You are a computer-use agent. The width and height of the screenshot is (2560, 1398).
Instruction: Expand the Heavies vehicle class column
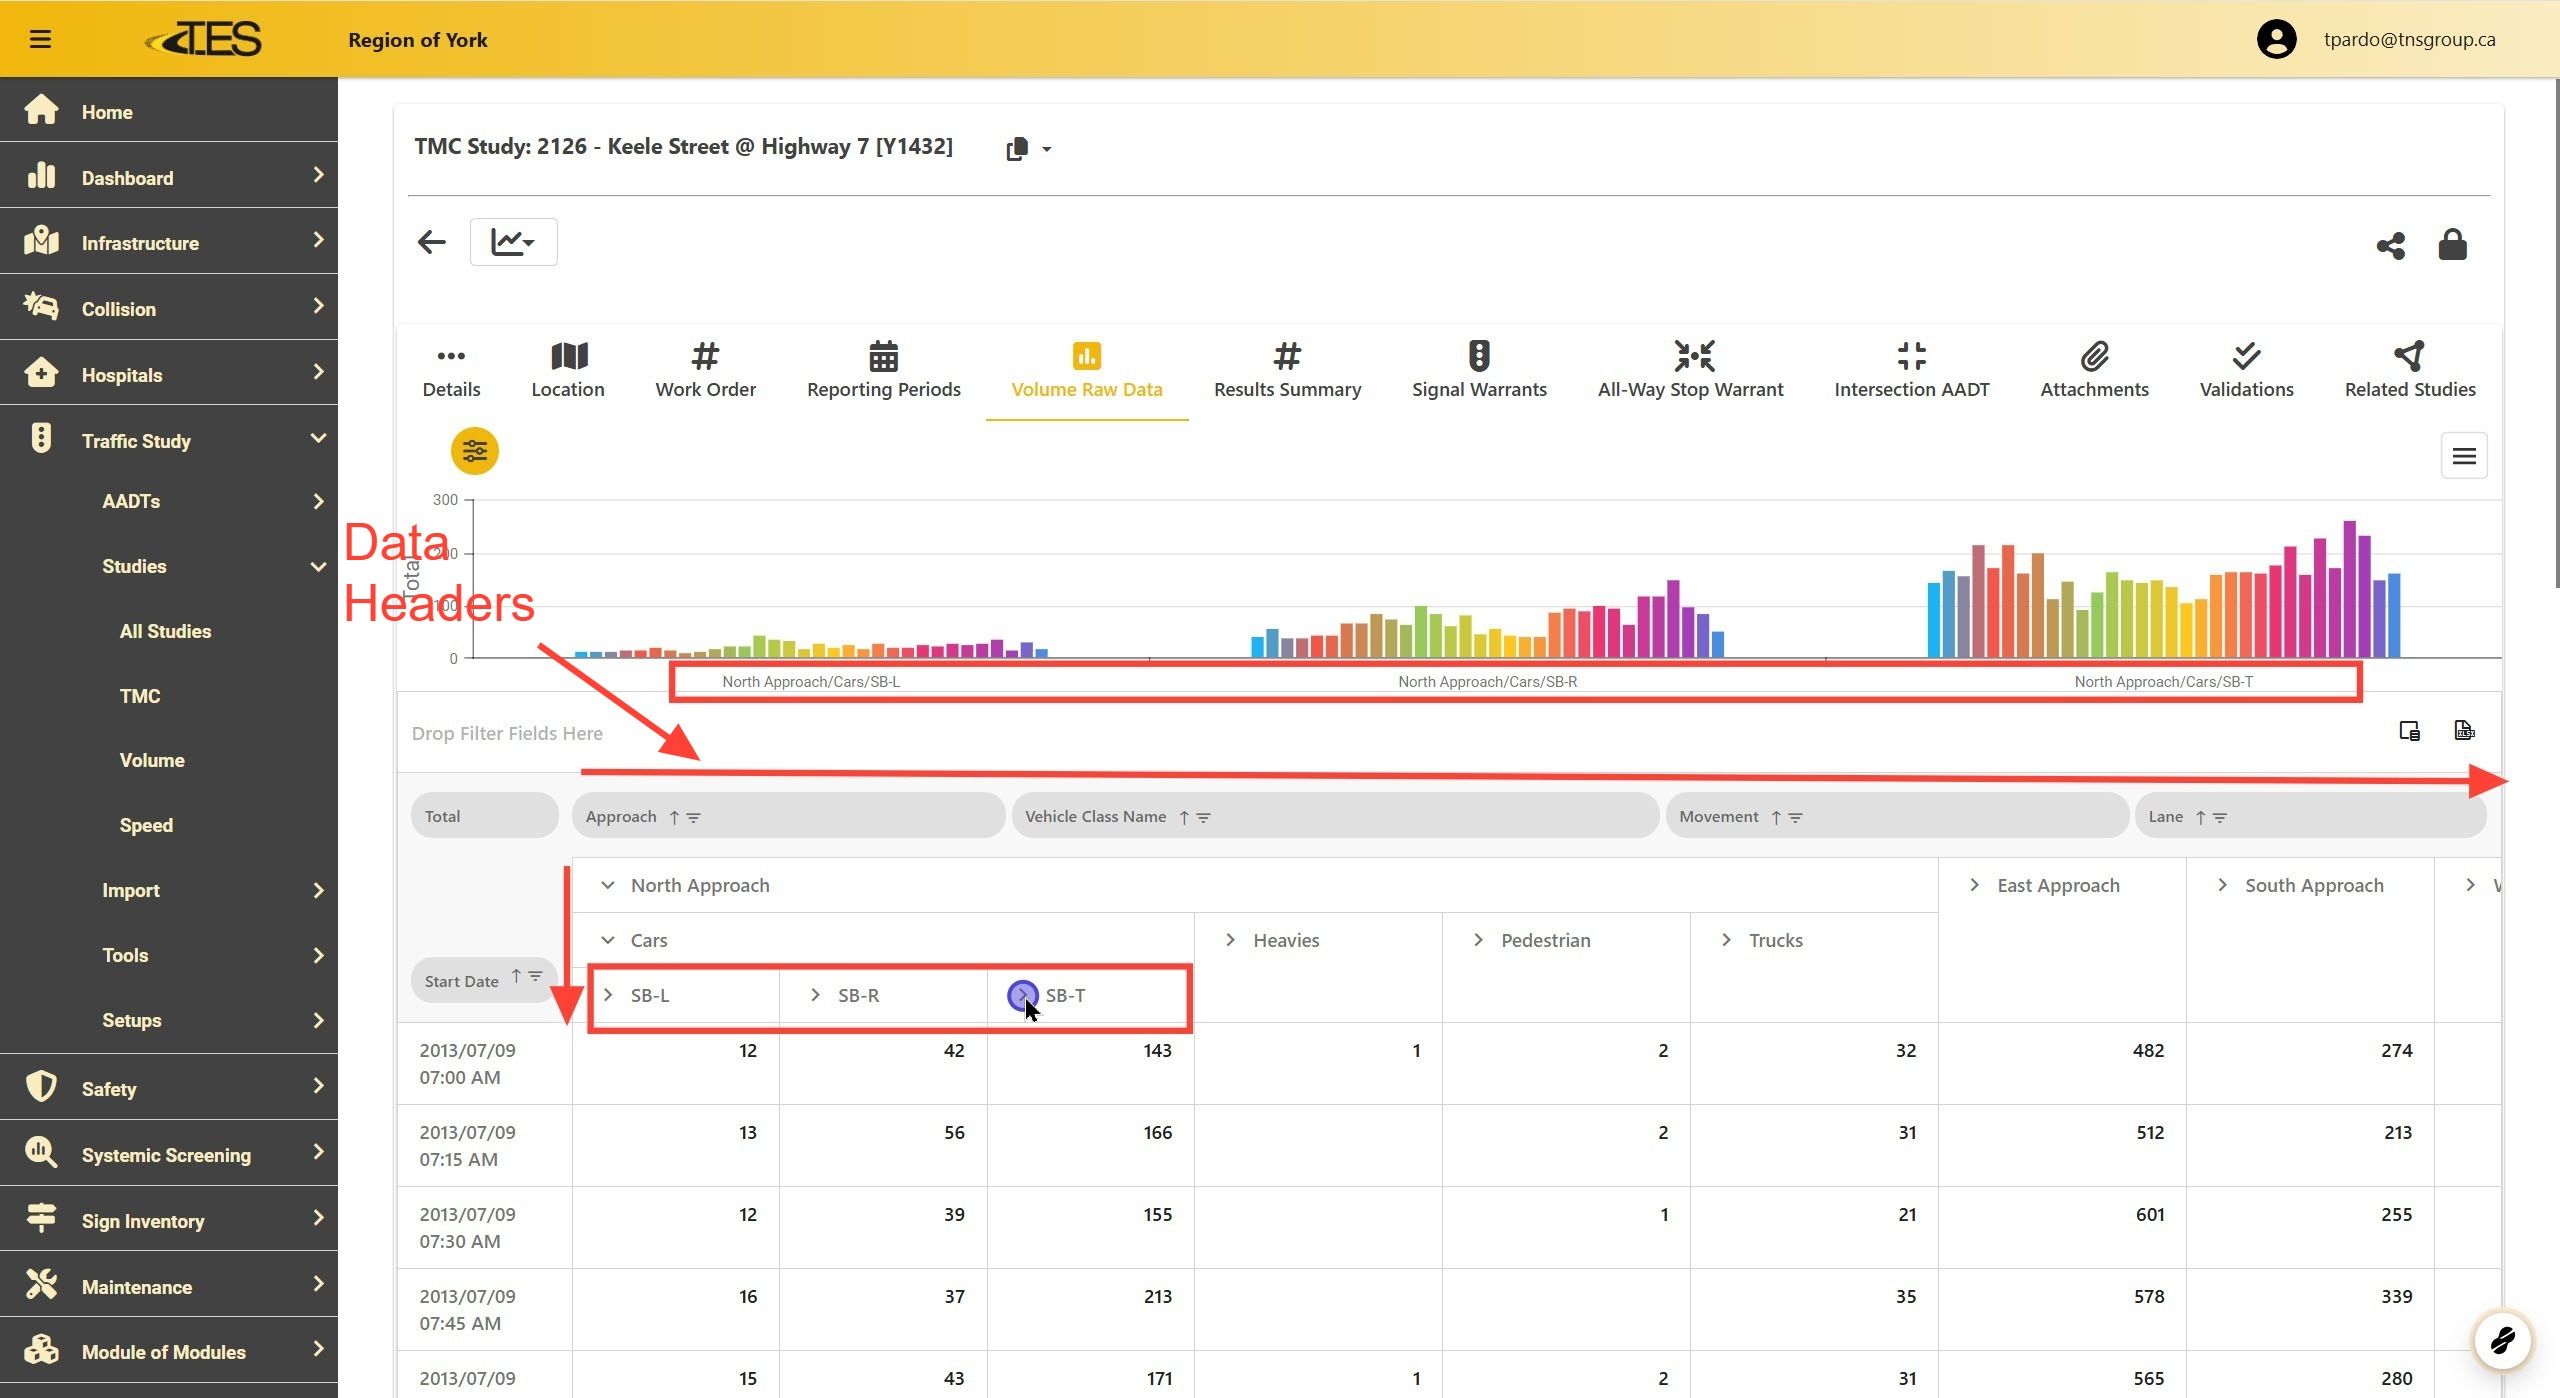[1230, 940]
